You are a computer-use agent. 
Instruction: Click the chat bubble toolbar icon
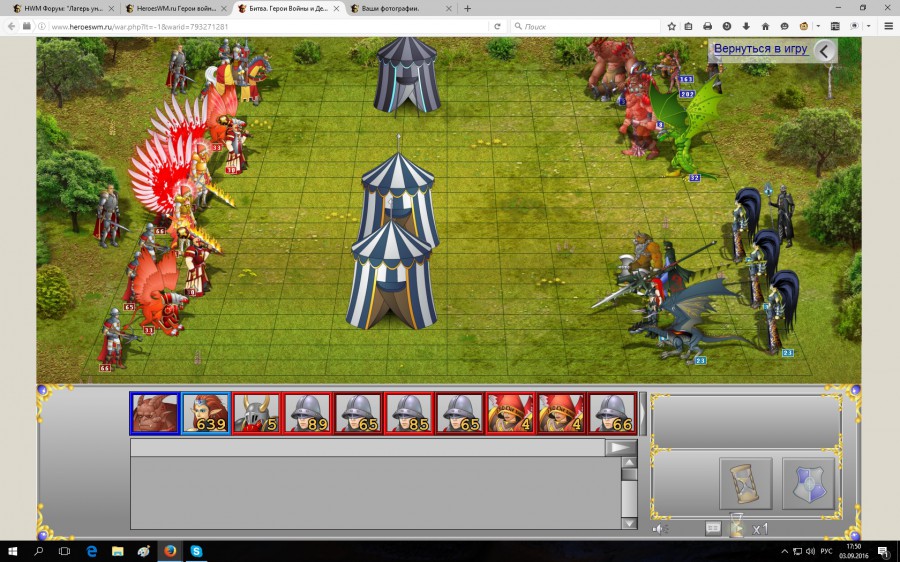[x=785, y=26]
